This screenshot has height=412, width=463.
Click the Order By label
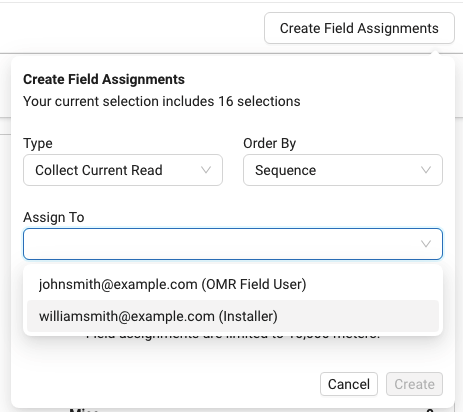click(x=269, y=143)
